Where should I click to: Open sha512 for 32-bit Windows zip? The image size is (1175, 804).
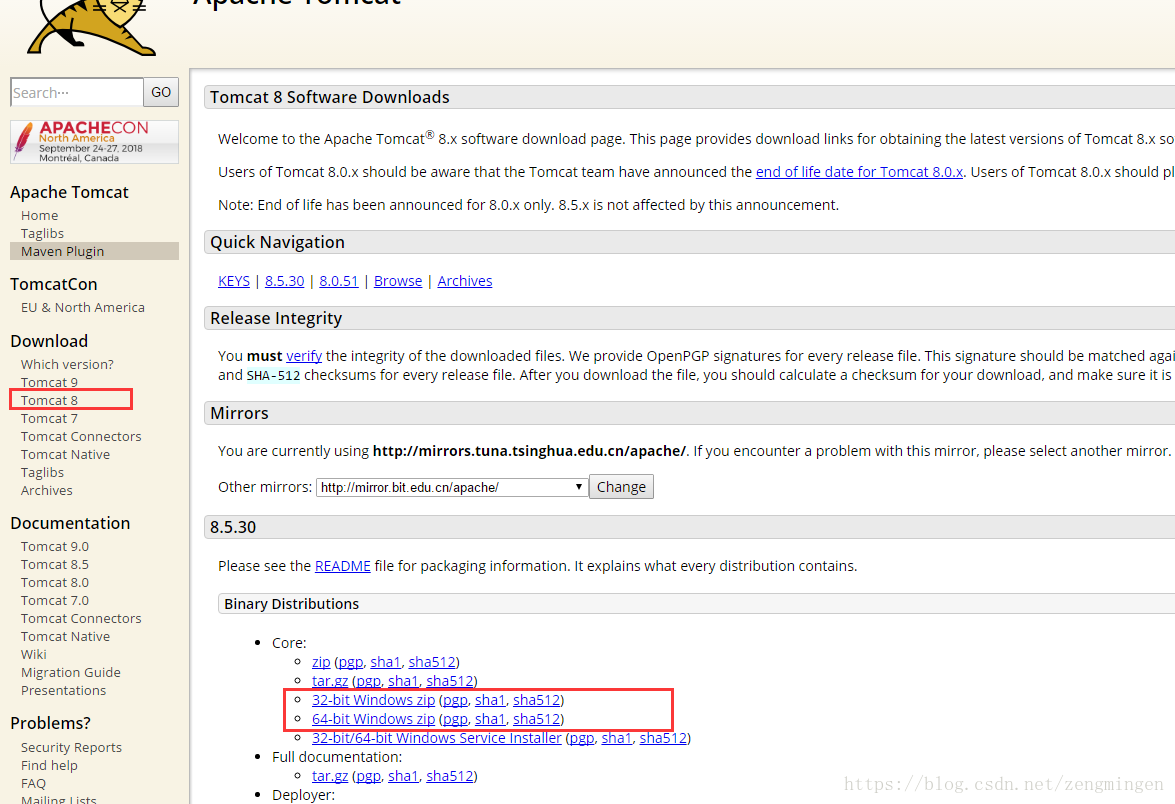537,700
